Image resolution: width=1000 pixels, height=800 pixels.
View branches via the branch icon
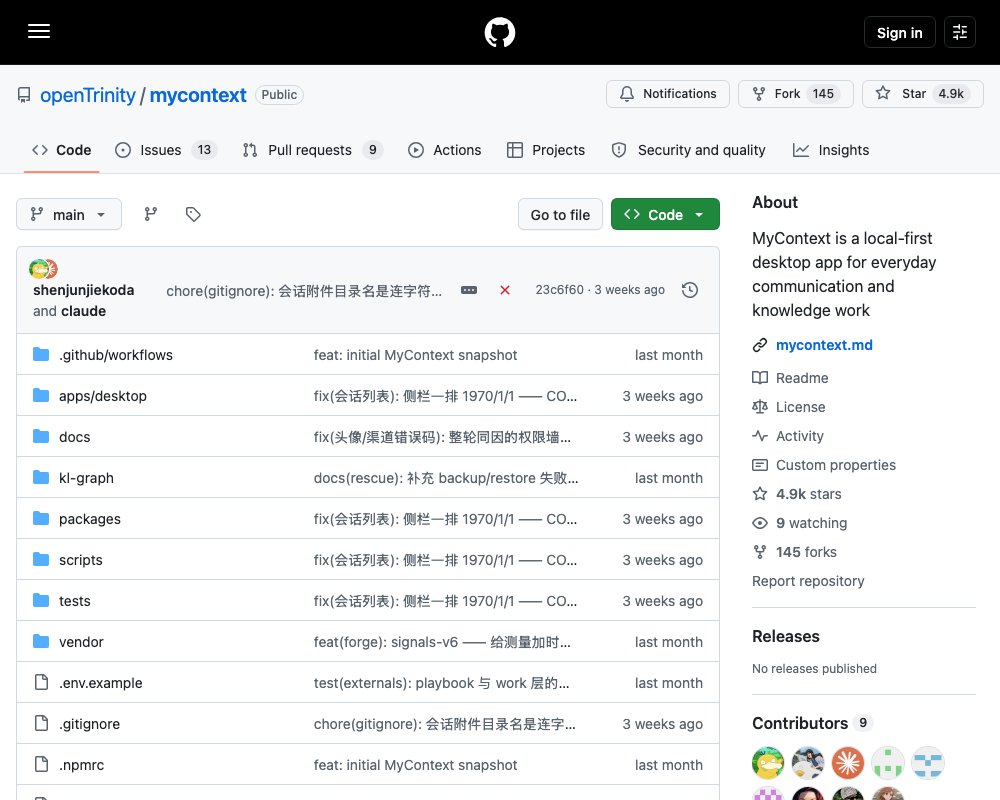click(151, 214)
